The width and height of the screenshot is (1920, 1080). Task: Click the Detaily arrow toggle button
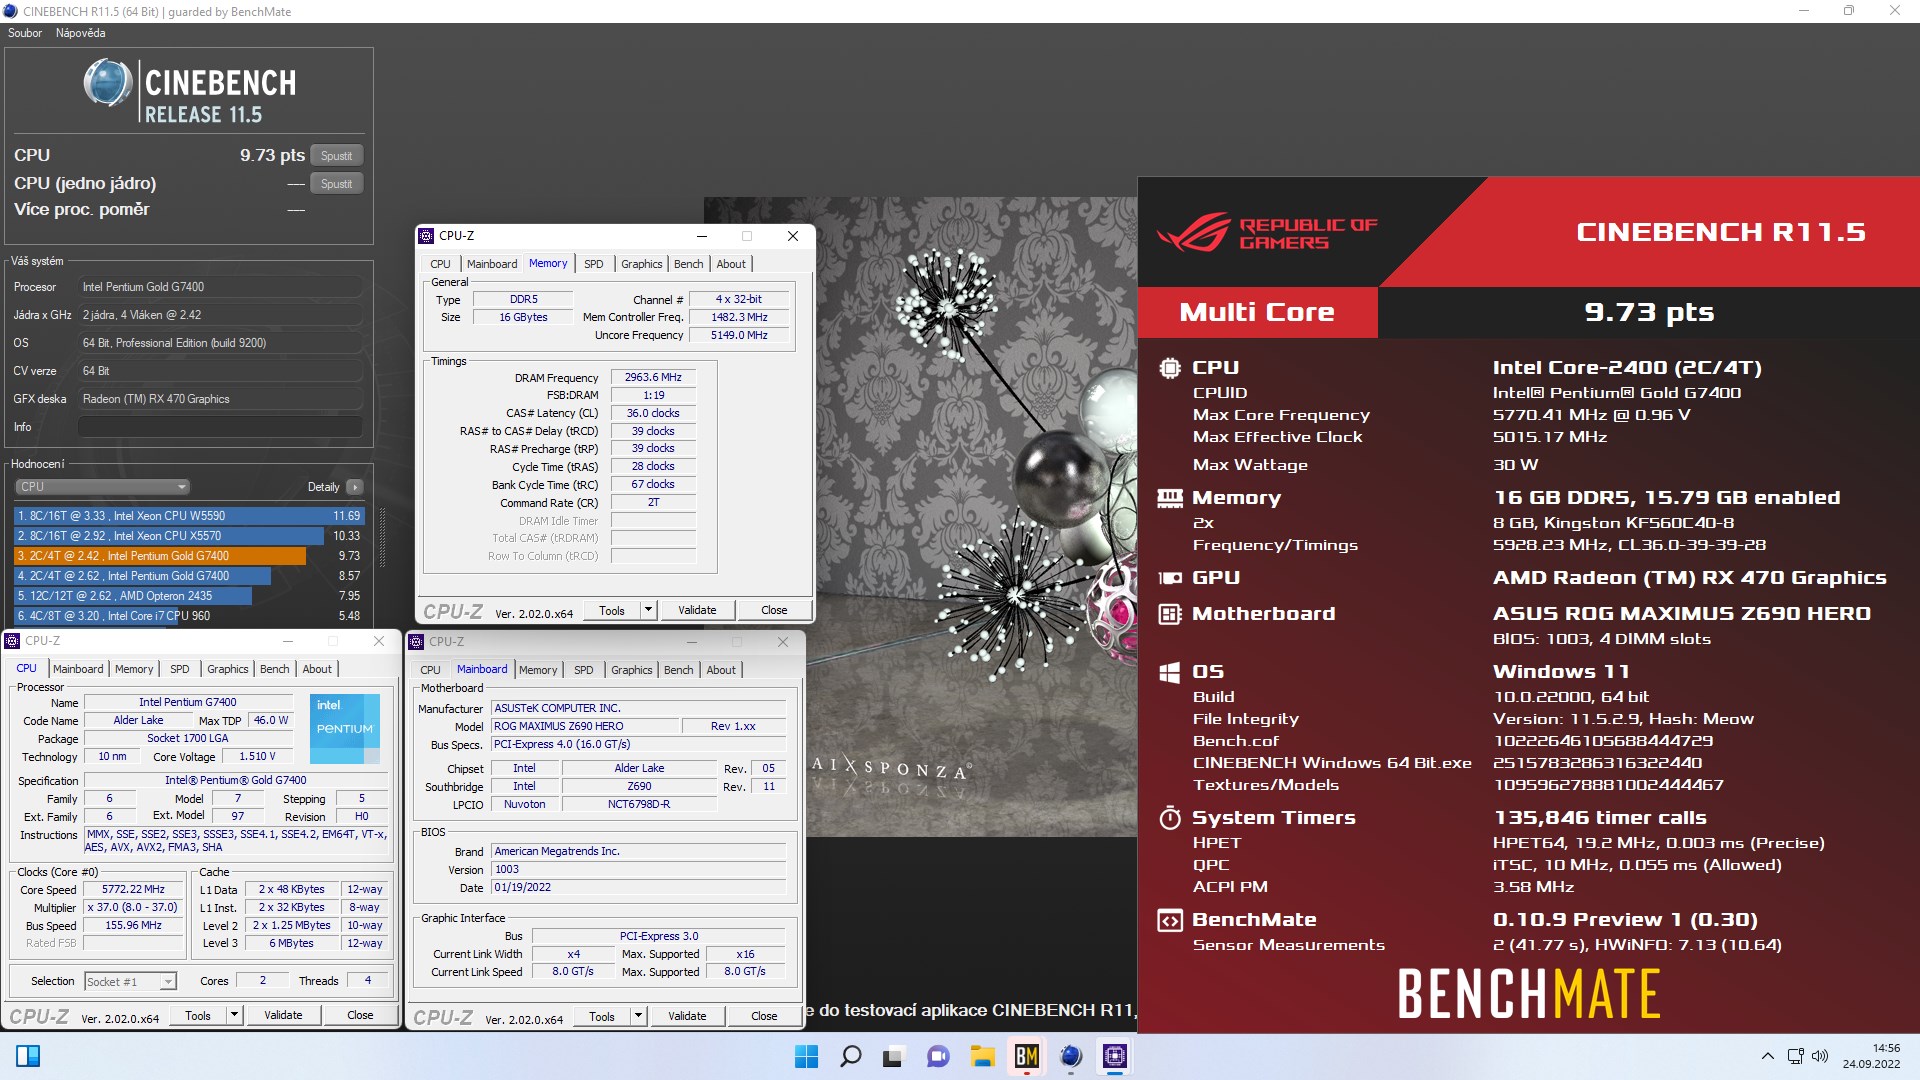click(x=354, y=487)
